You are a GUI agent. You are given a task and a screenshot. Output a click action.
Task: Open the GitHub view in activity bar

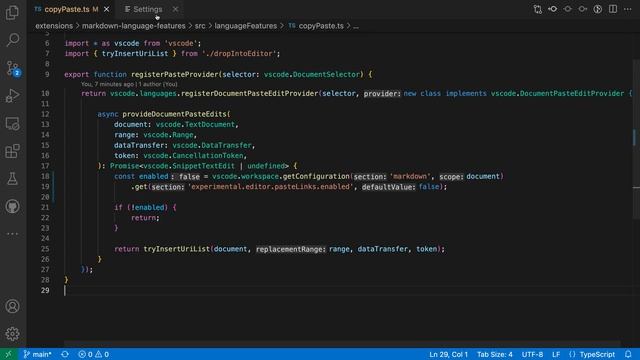point(12,206)
